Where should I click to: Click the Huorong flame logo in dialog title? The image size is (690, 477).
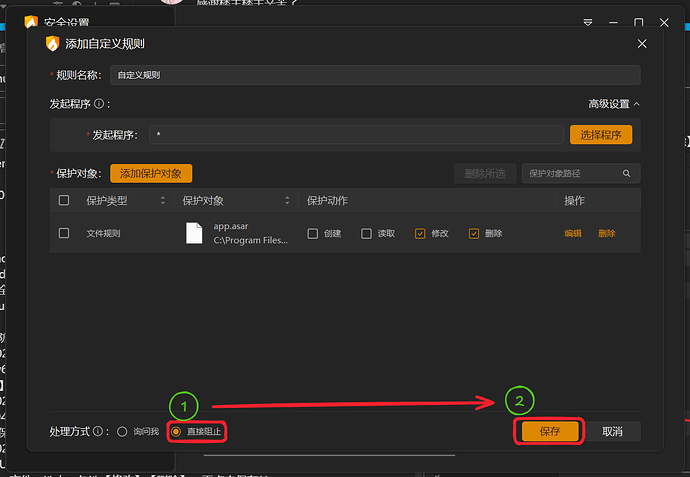(x=52, y=44)
